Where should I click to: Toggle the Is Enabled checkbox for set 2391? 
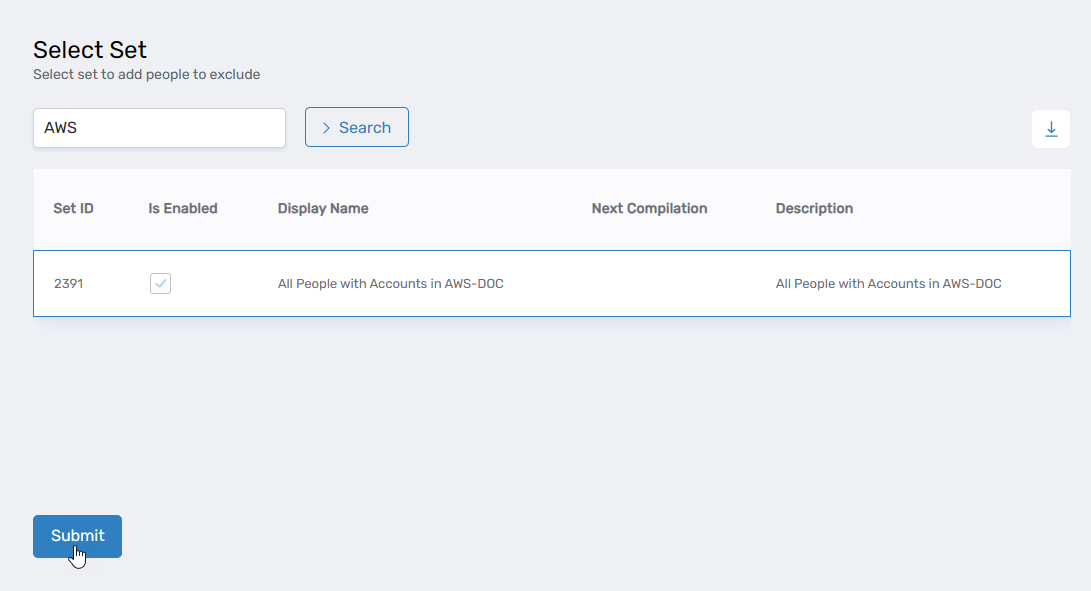click(160, 284)
